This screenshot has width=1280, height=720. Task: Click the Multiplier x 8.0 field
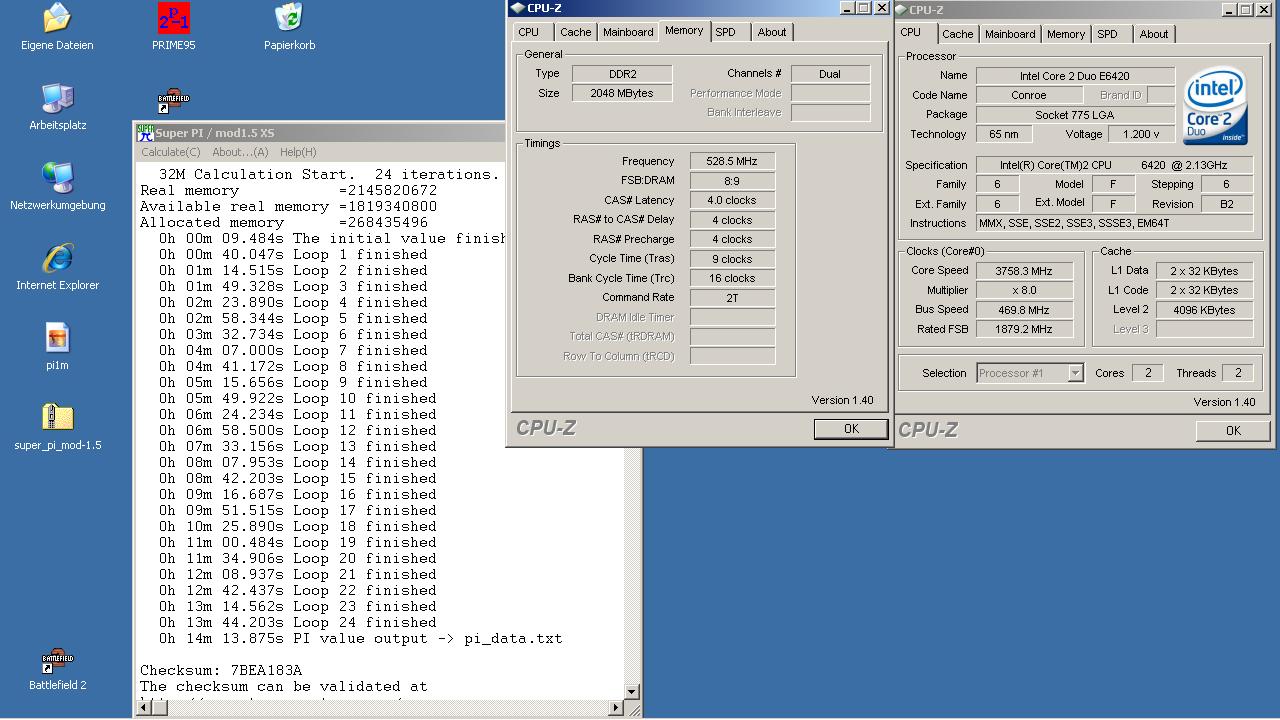1023,290
